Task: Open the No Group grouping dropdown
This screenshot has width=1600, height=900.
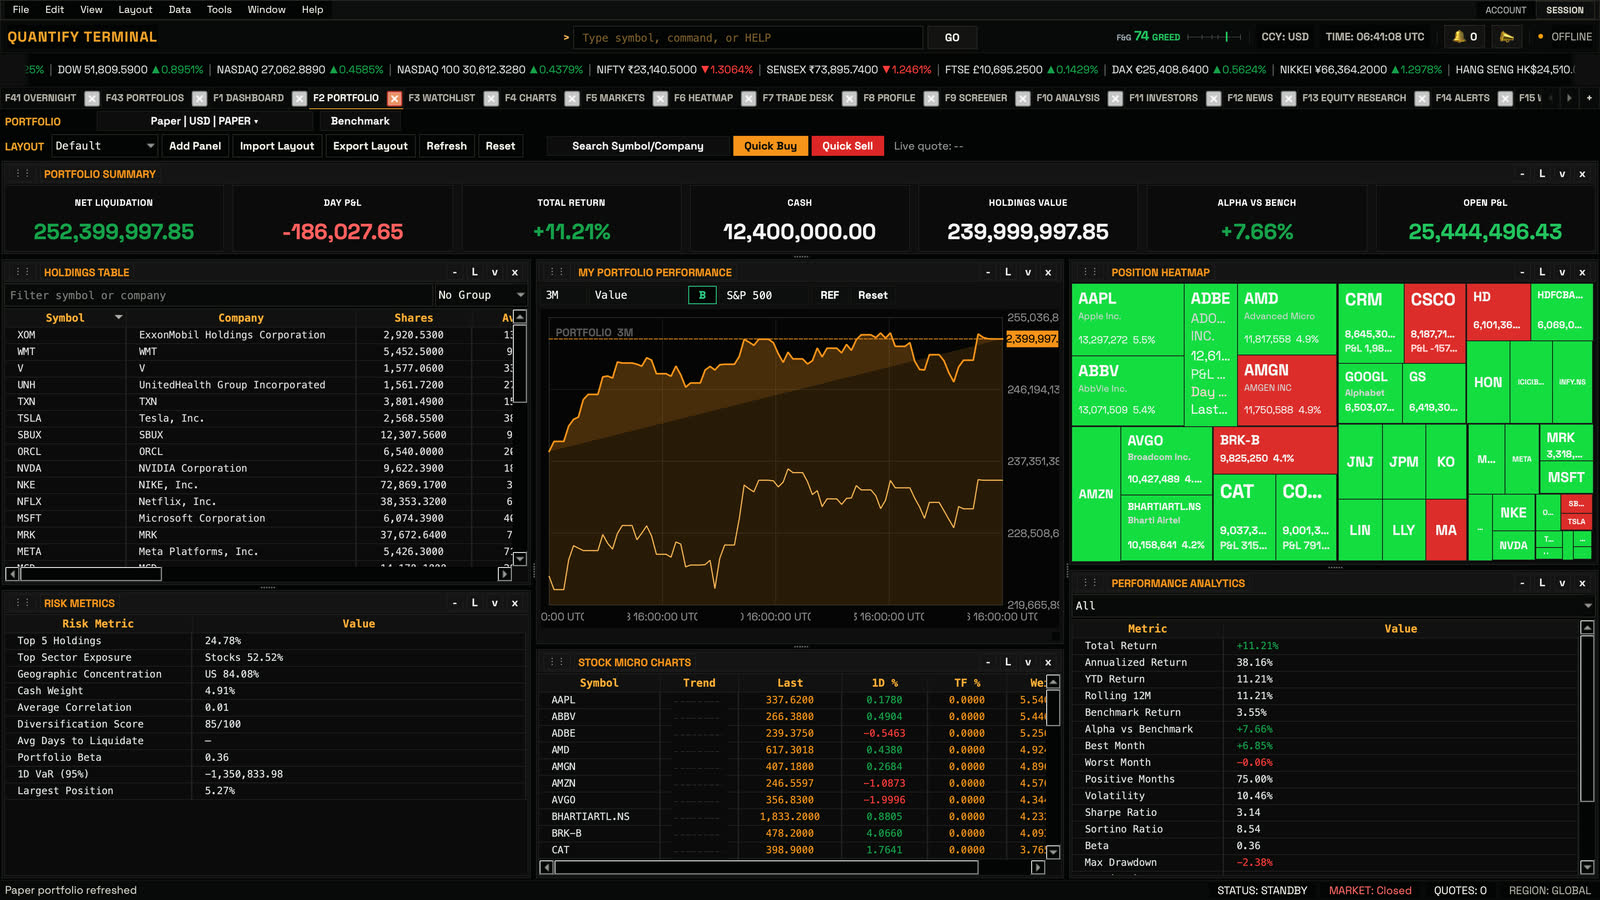Action: 481,295
